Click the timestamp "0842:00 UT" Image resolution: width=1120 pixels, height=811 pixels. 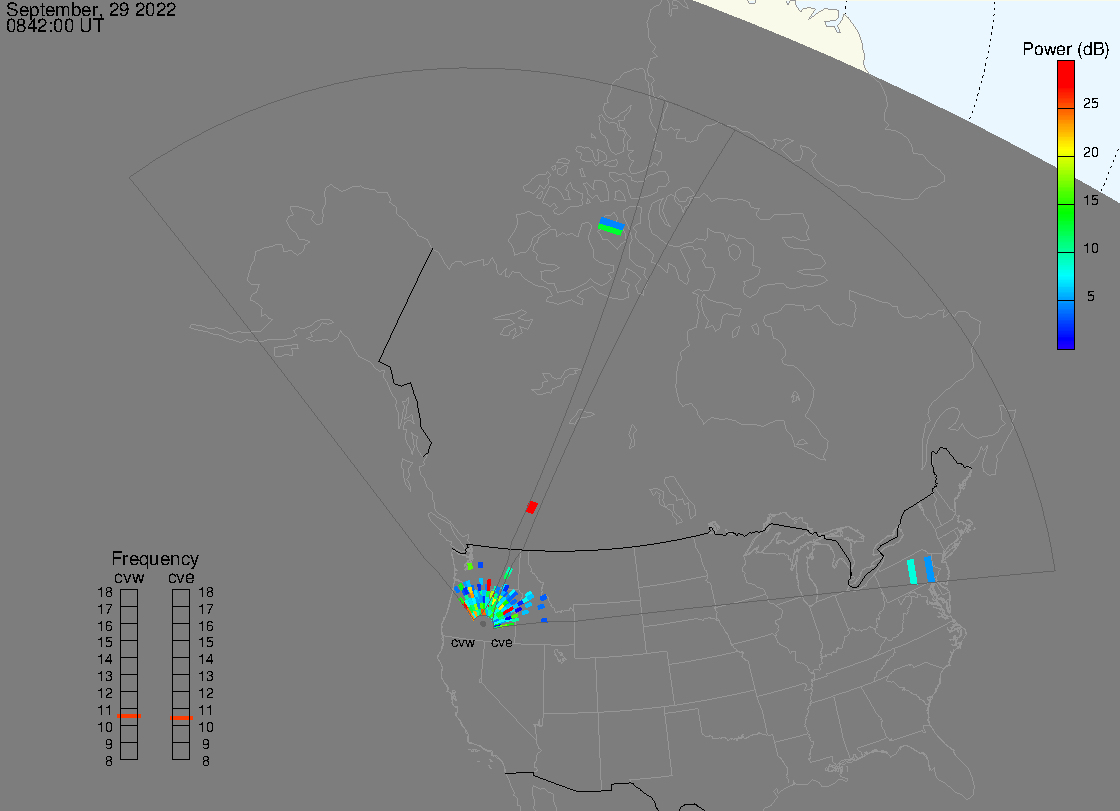pyautogui.click(x=55, y=26)
